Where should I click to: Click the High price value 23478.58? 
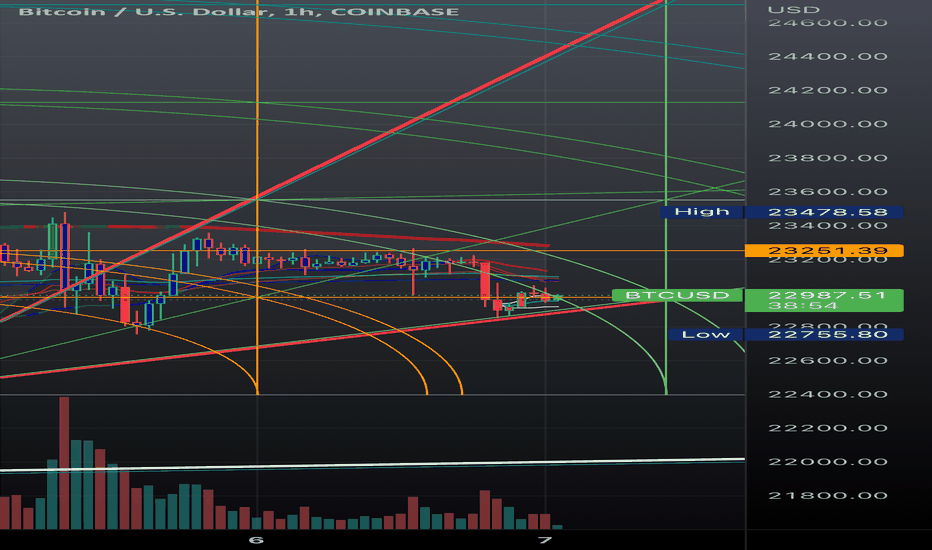tap(824, 212)
